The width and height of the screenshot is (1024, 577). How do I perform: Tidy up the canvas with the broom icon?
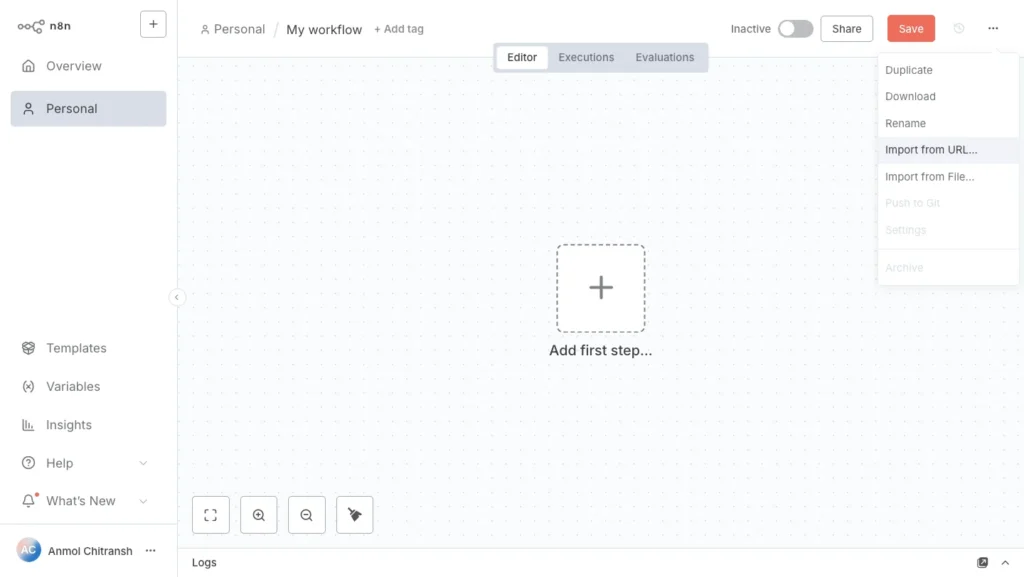point(354,514)
